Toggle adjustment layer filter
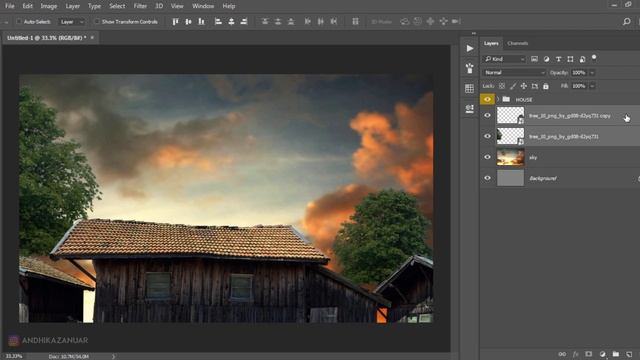The image size is (640, 360). [x=546, y=59]
